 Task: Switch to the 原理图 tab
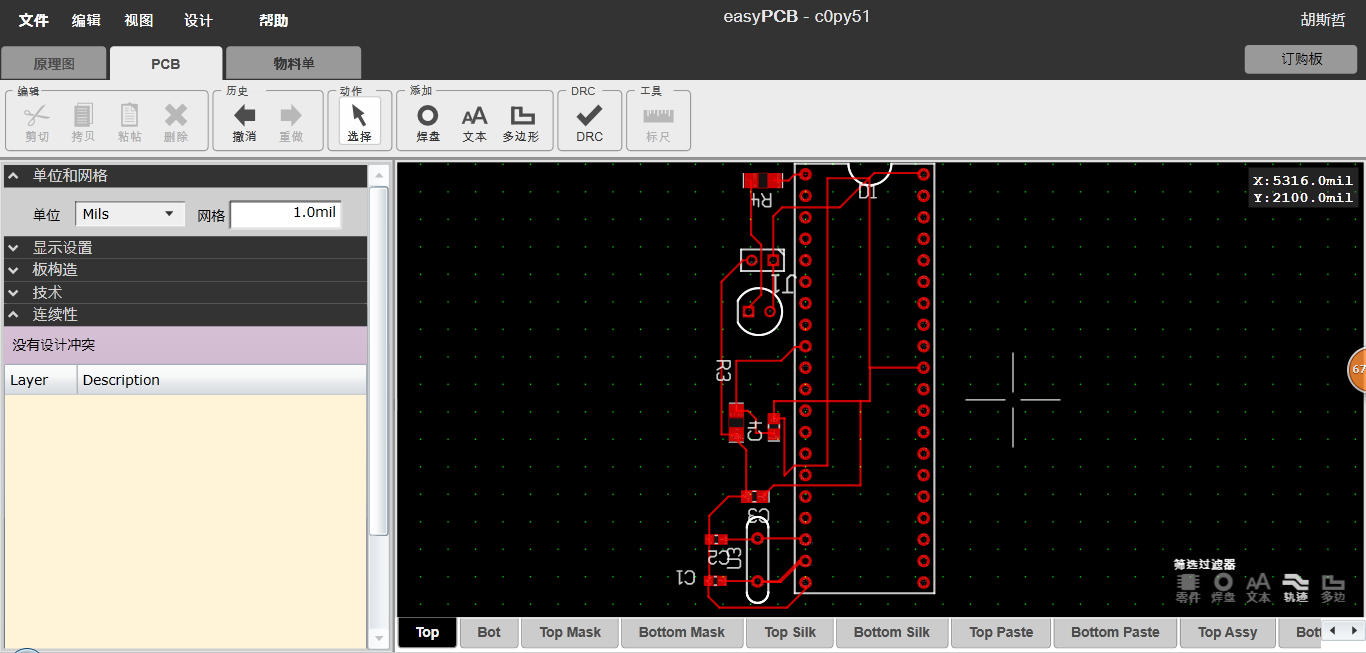tap(54, 63)
